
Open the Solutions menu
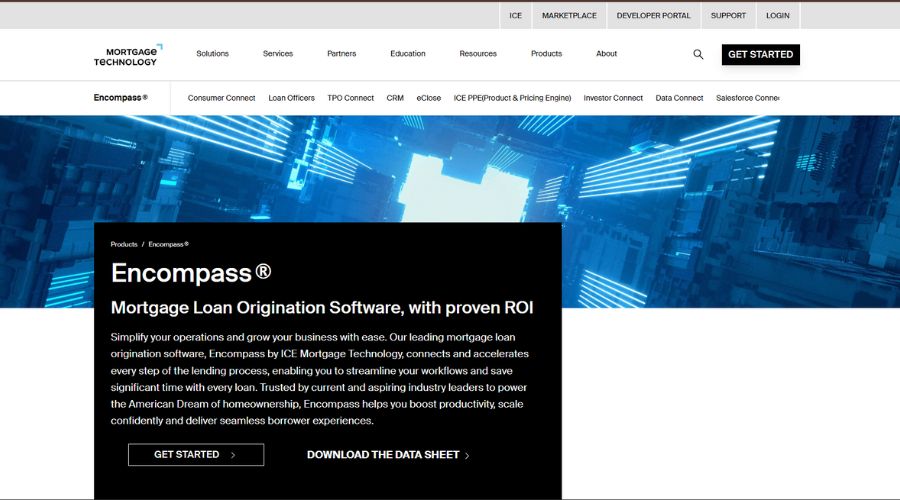click(x=212, y=54)
